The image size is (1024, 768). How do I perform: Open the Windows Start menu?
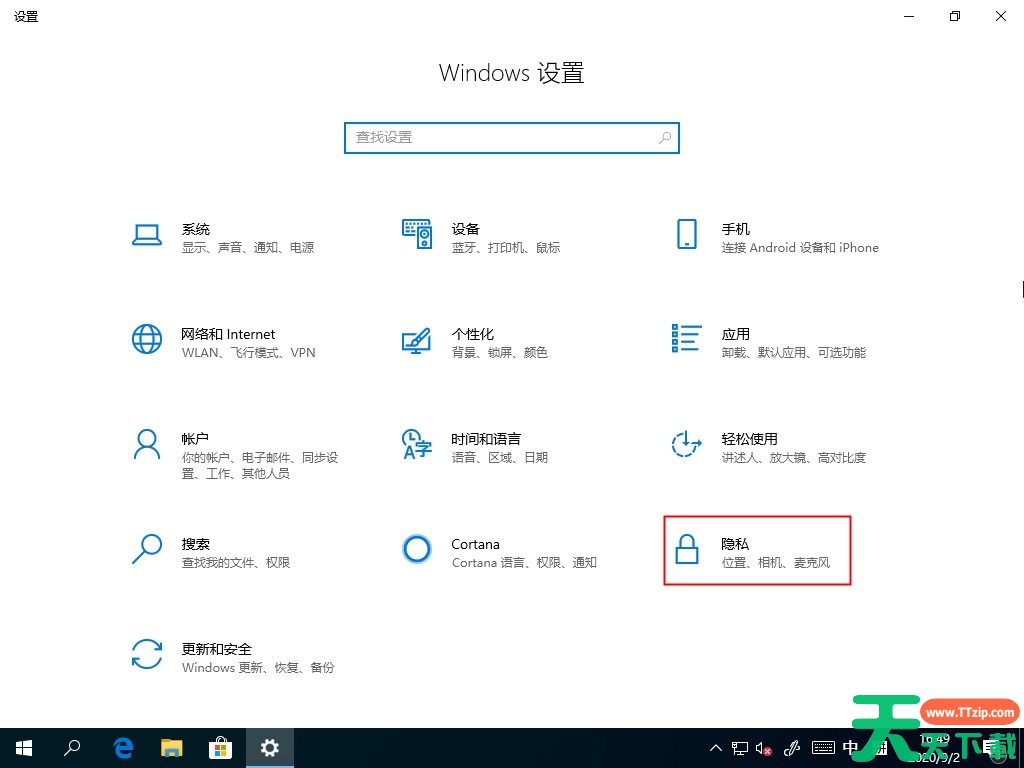[x=23, y=747]
